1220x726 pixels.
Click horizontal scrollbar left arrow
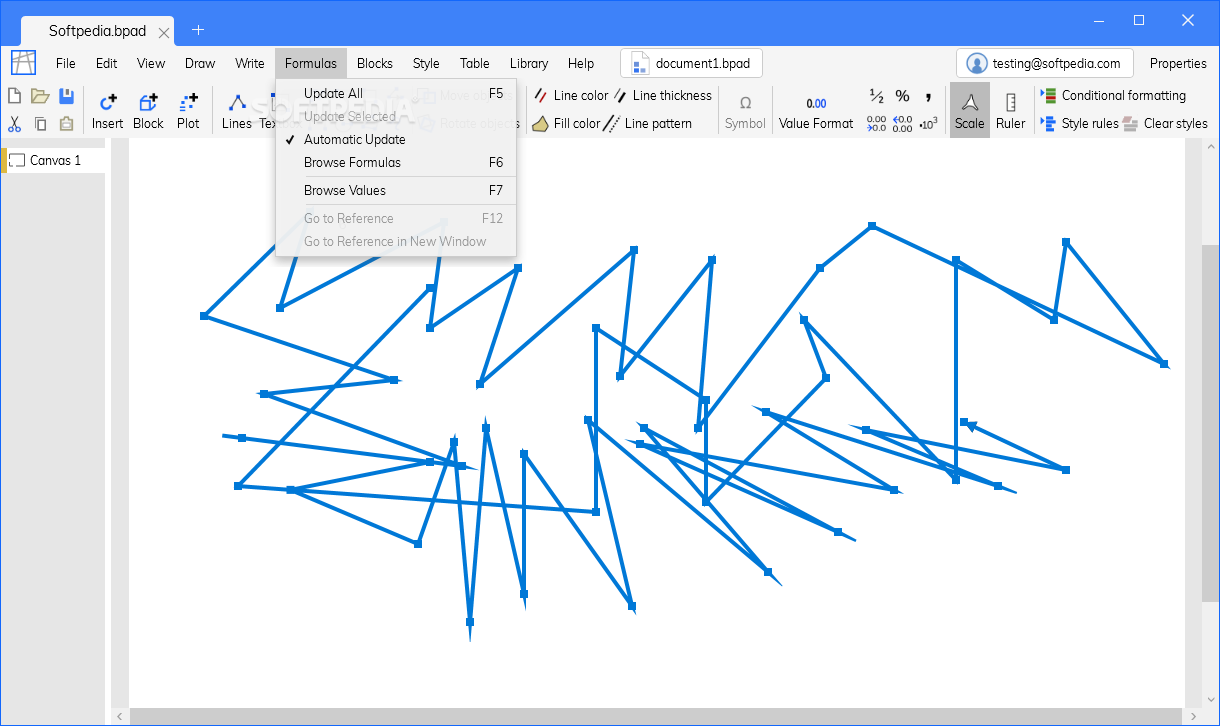(120, 717)
